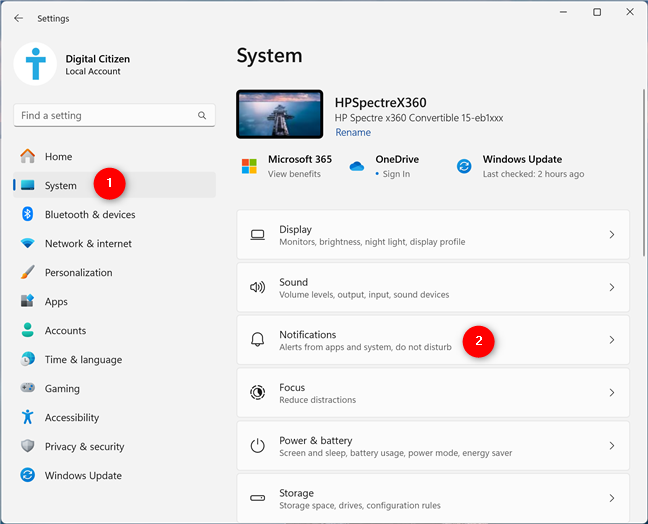The height and width of the screenshot is (524, 648).
Task: Click the Sound speaker icon
Action: [x=257, y=287]
